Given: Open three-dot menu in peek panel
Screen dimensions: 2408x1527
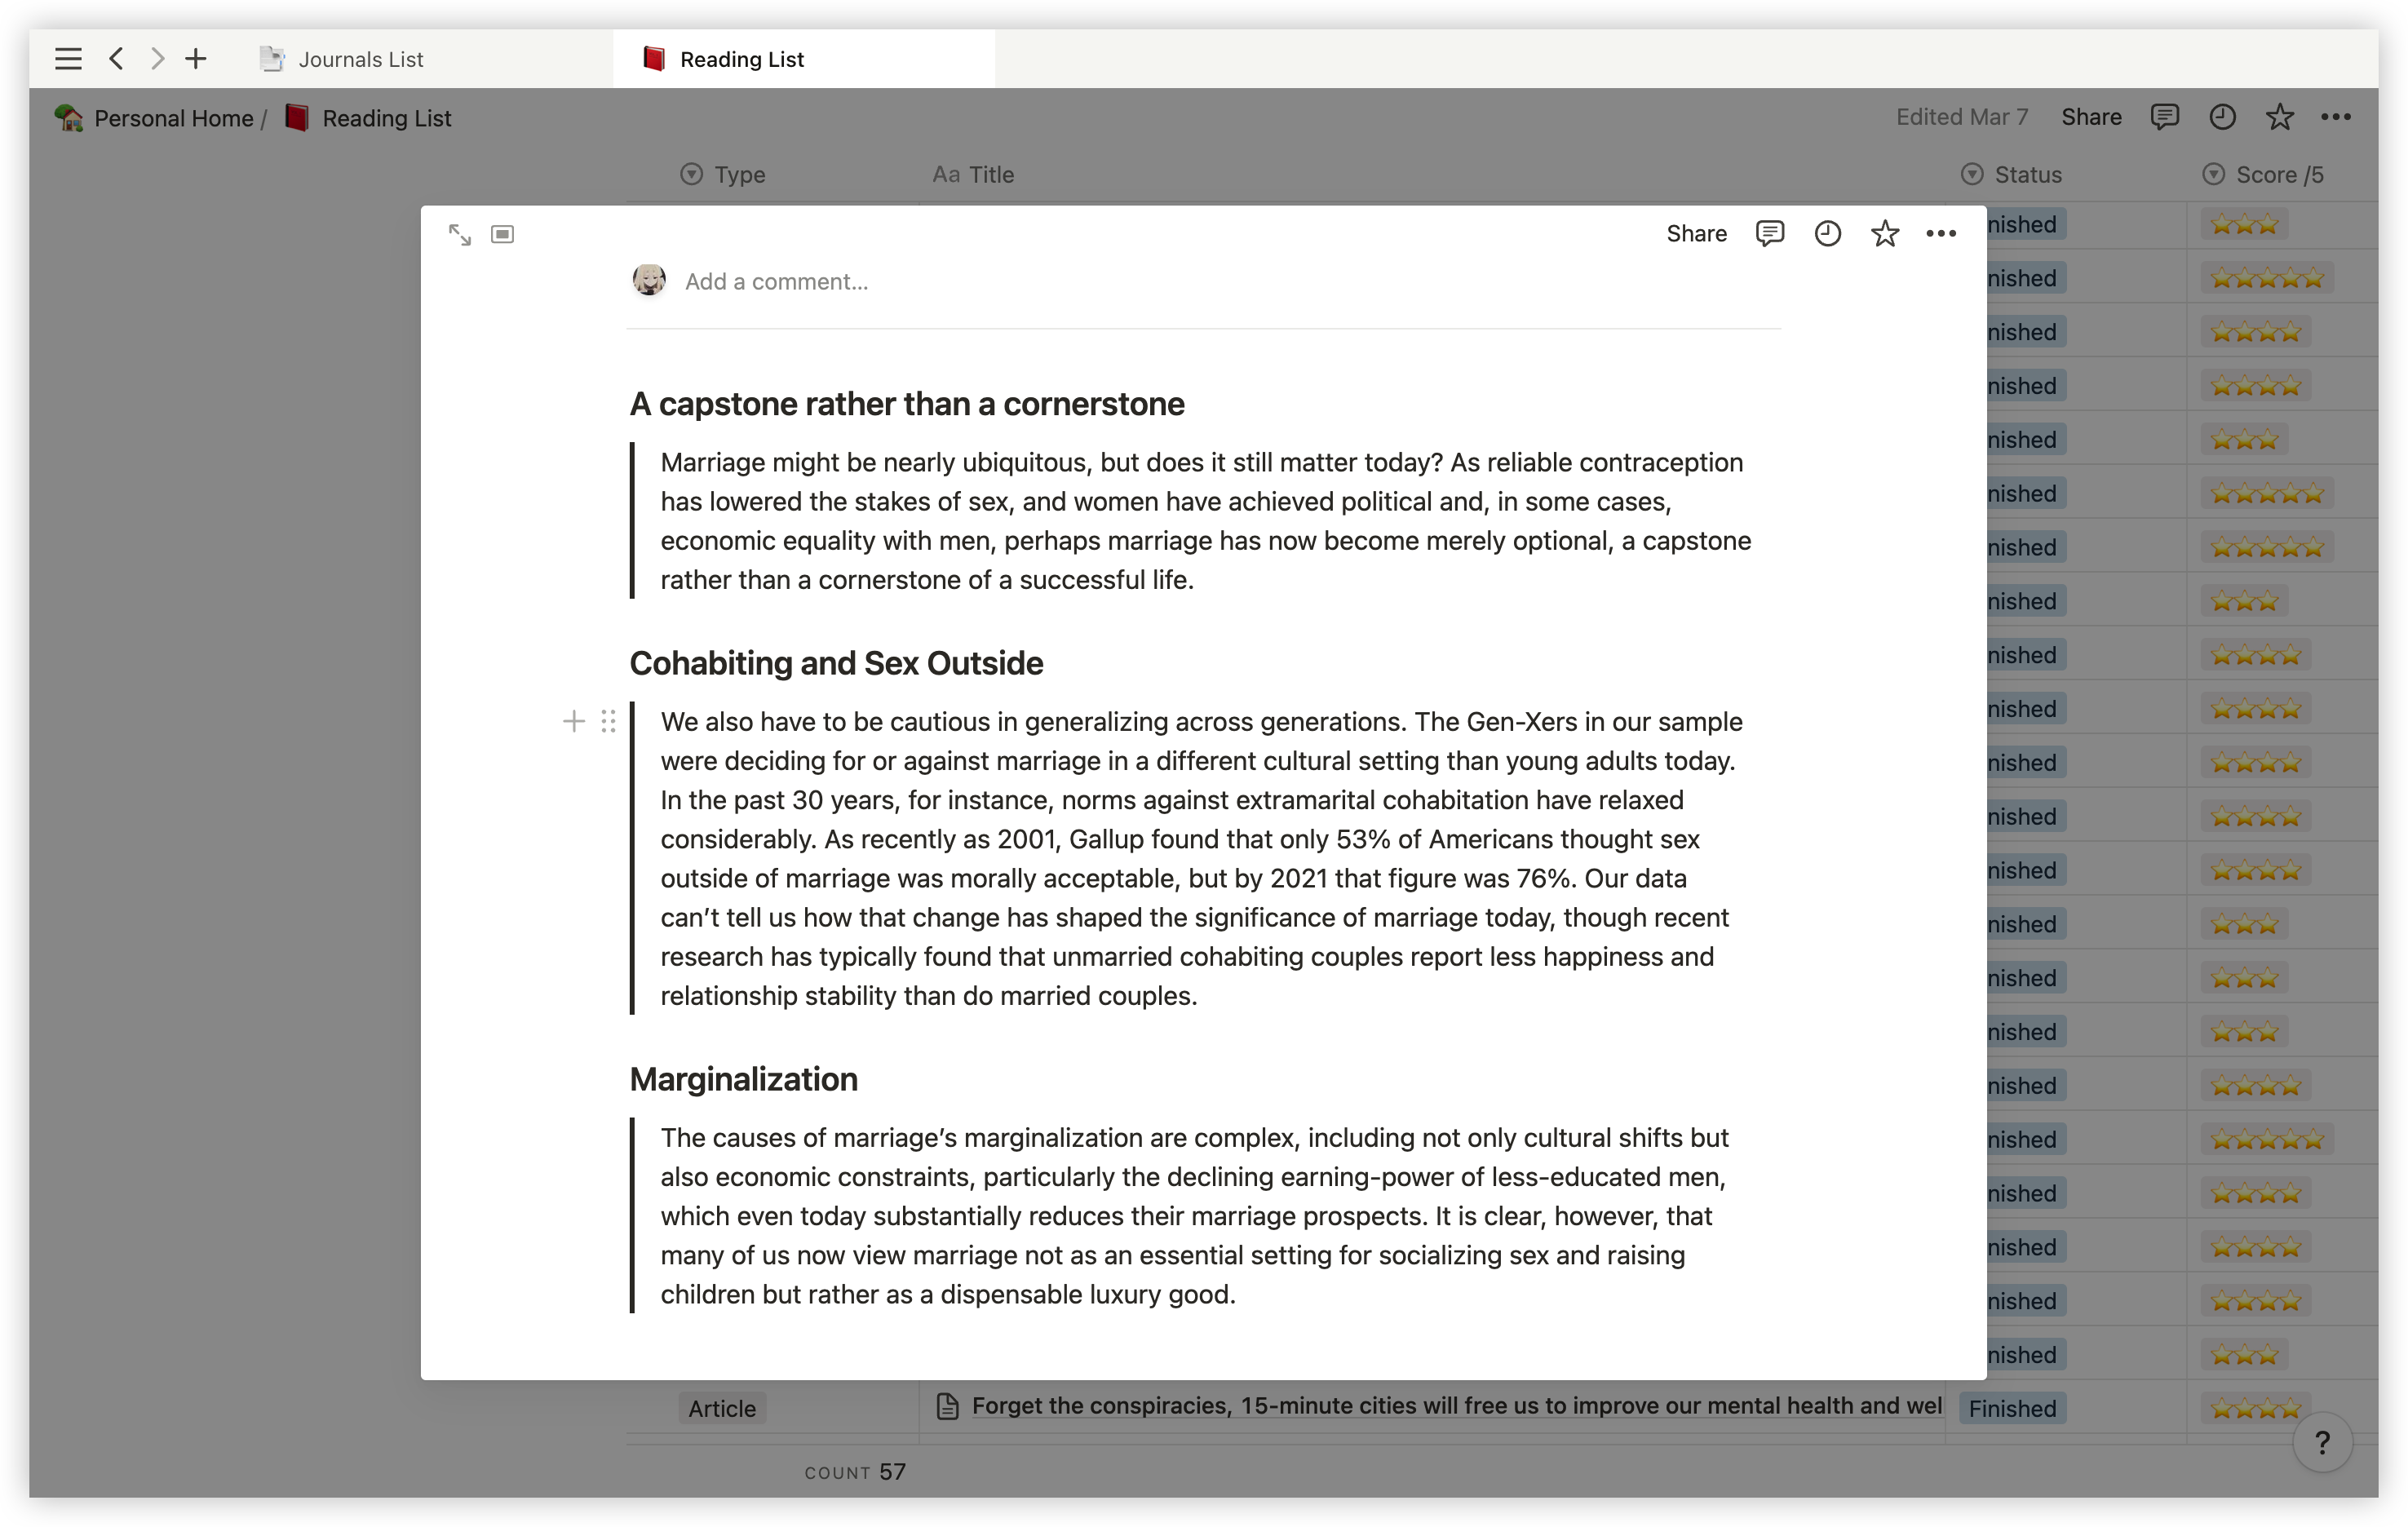Looking at the screenshot, I should pyautogui.click(x=1941, y=233).
